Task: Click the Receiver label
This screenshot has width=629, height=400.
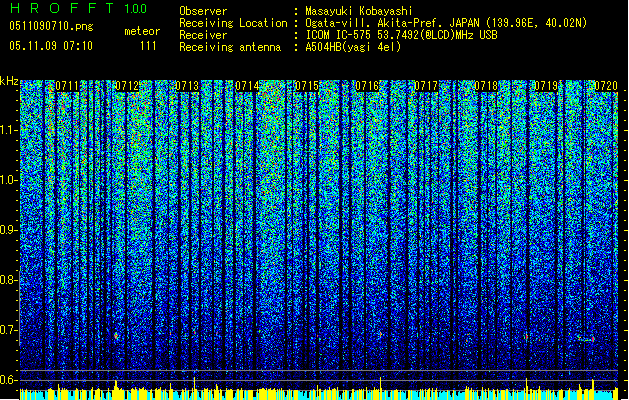Action: (203, 35)
